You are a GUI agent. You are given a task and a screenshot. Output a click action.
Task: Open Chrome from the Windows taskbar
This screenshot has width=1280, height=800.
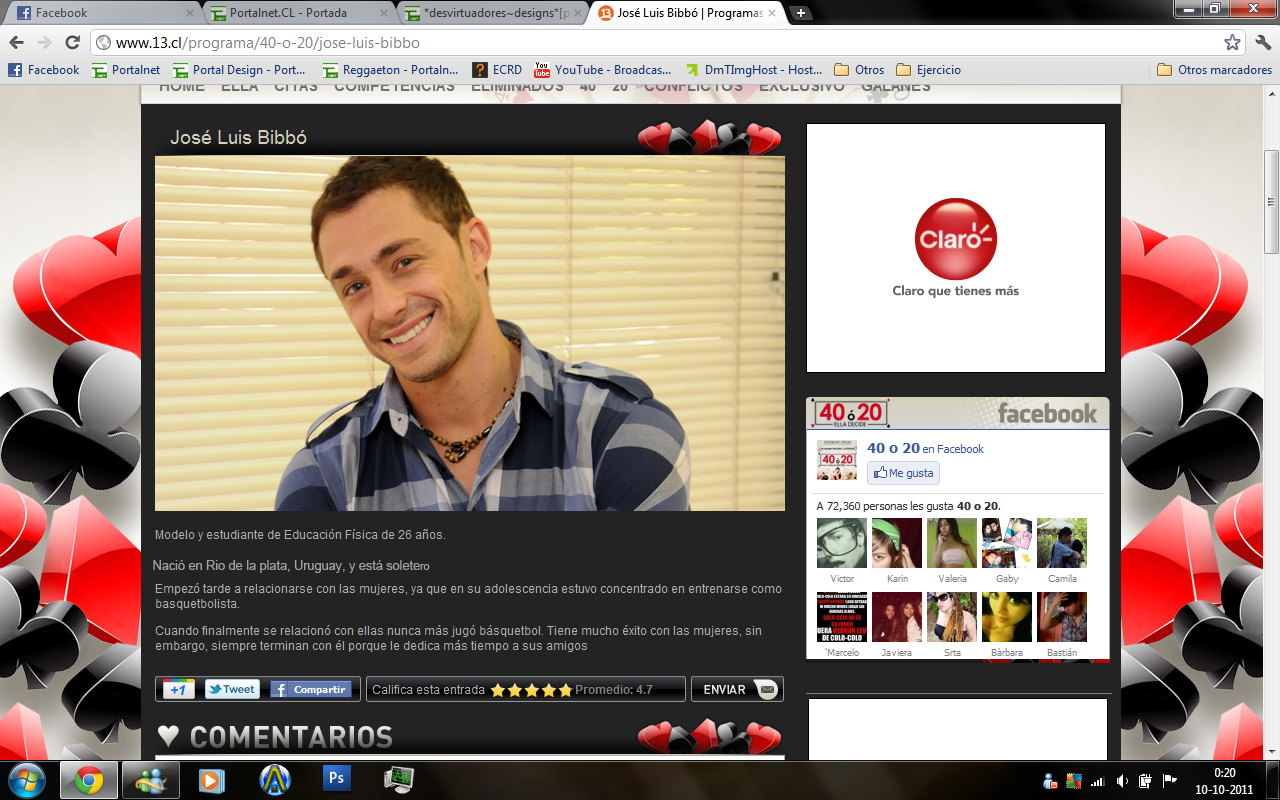[89, 779]
